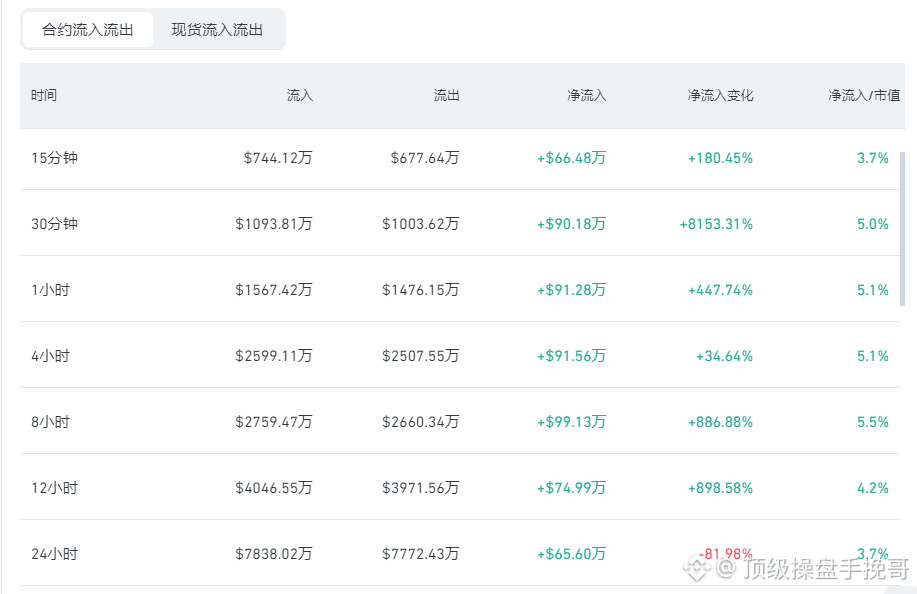Click the watermark logo icon near 顶级操盘手挽哥
917x594 pixels.
coord(697,568)
